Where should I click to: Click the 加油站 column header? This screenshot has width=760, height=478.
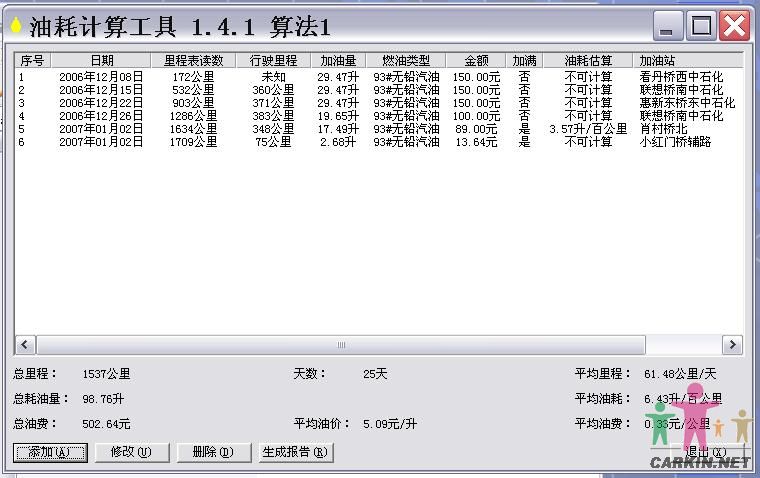[658, 61]
